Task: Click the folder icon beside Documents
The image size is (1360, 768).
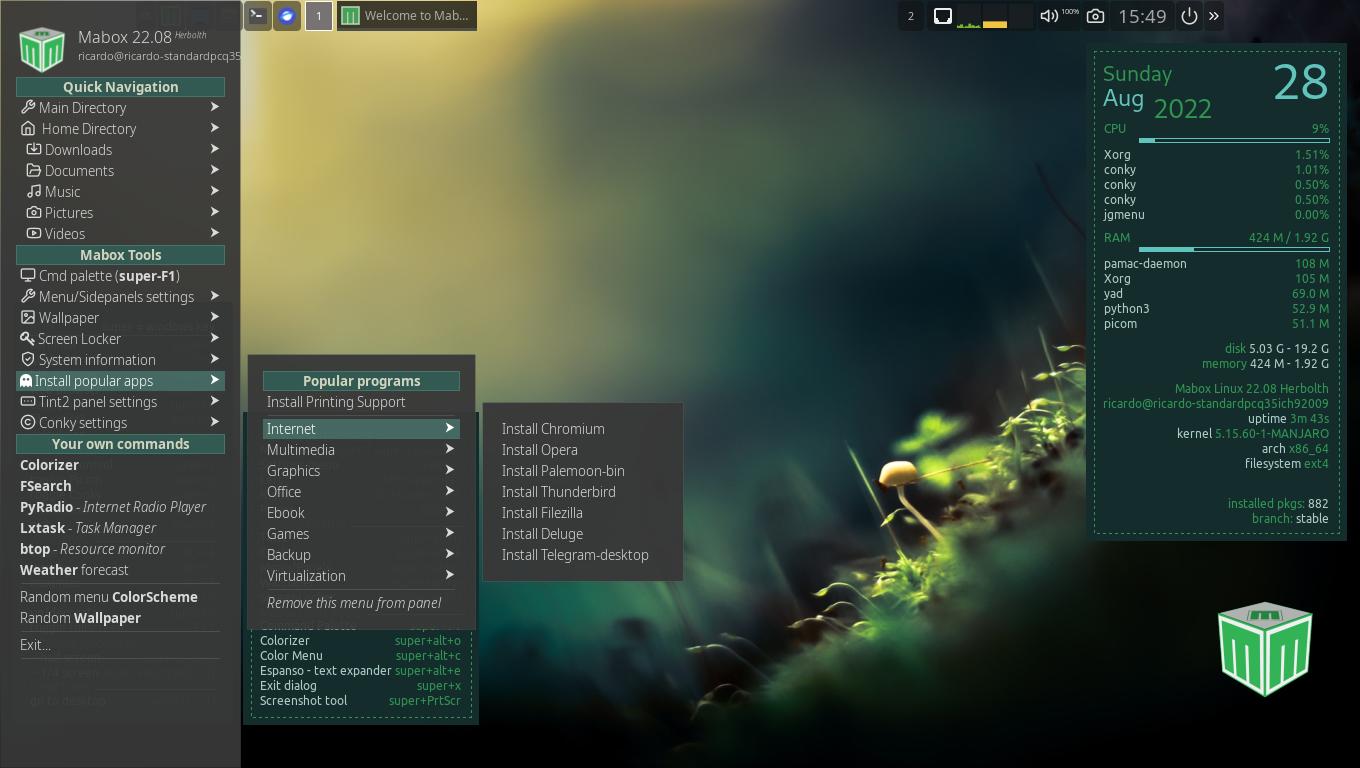Action: 34,170
